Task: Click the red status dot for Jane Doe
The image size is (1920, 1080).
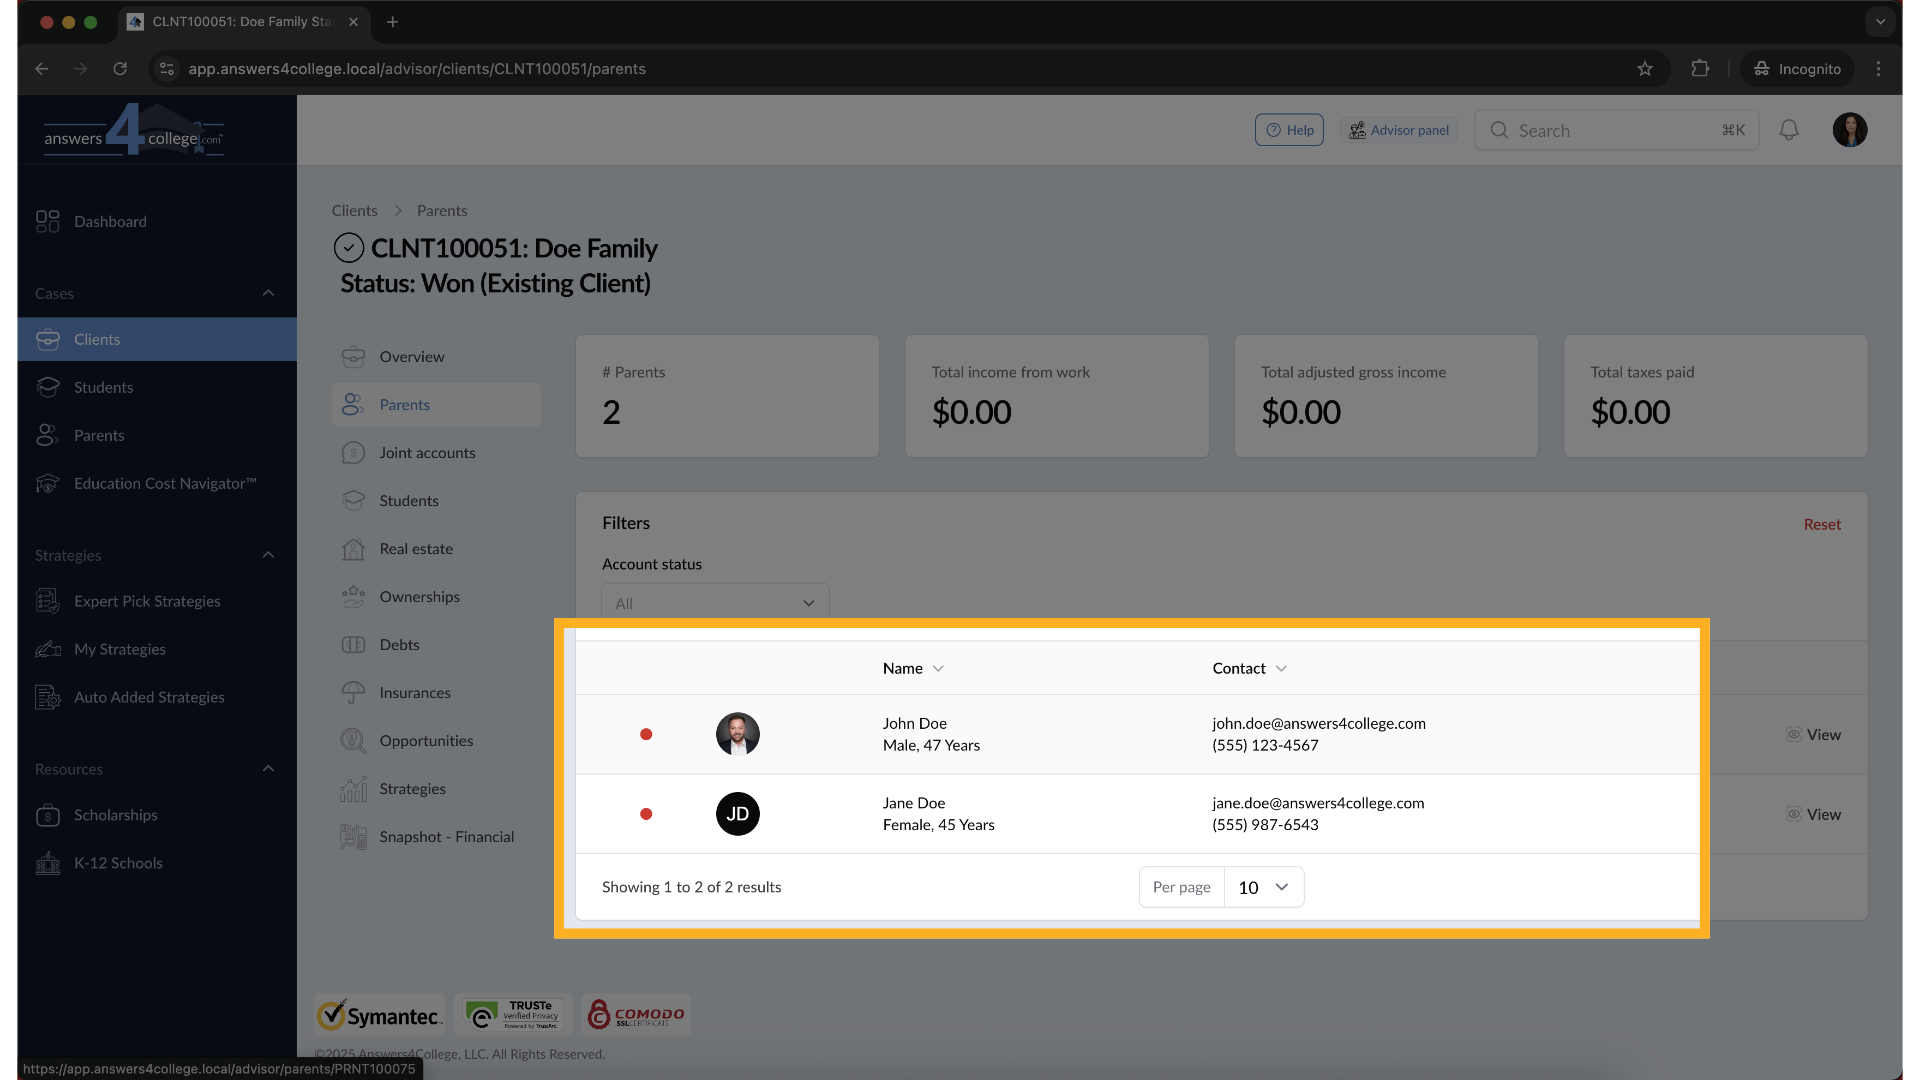Action: click(646, 814)
